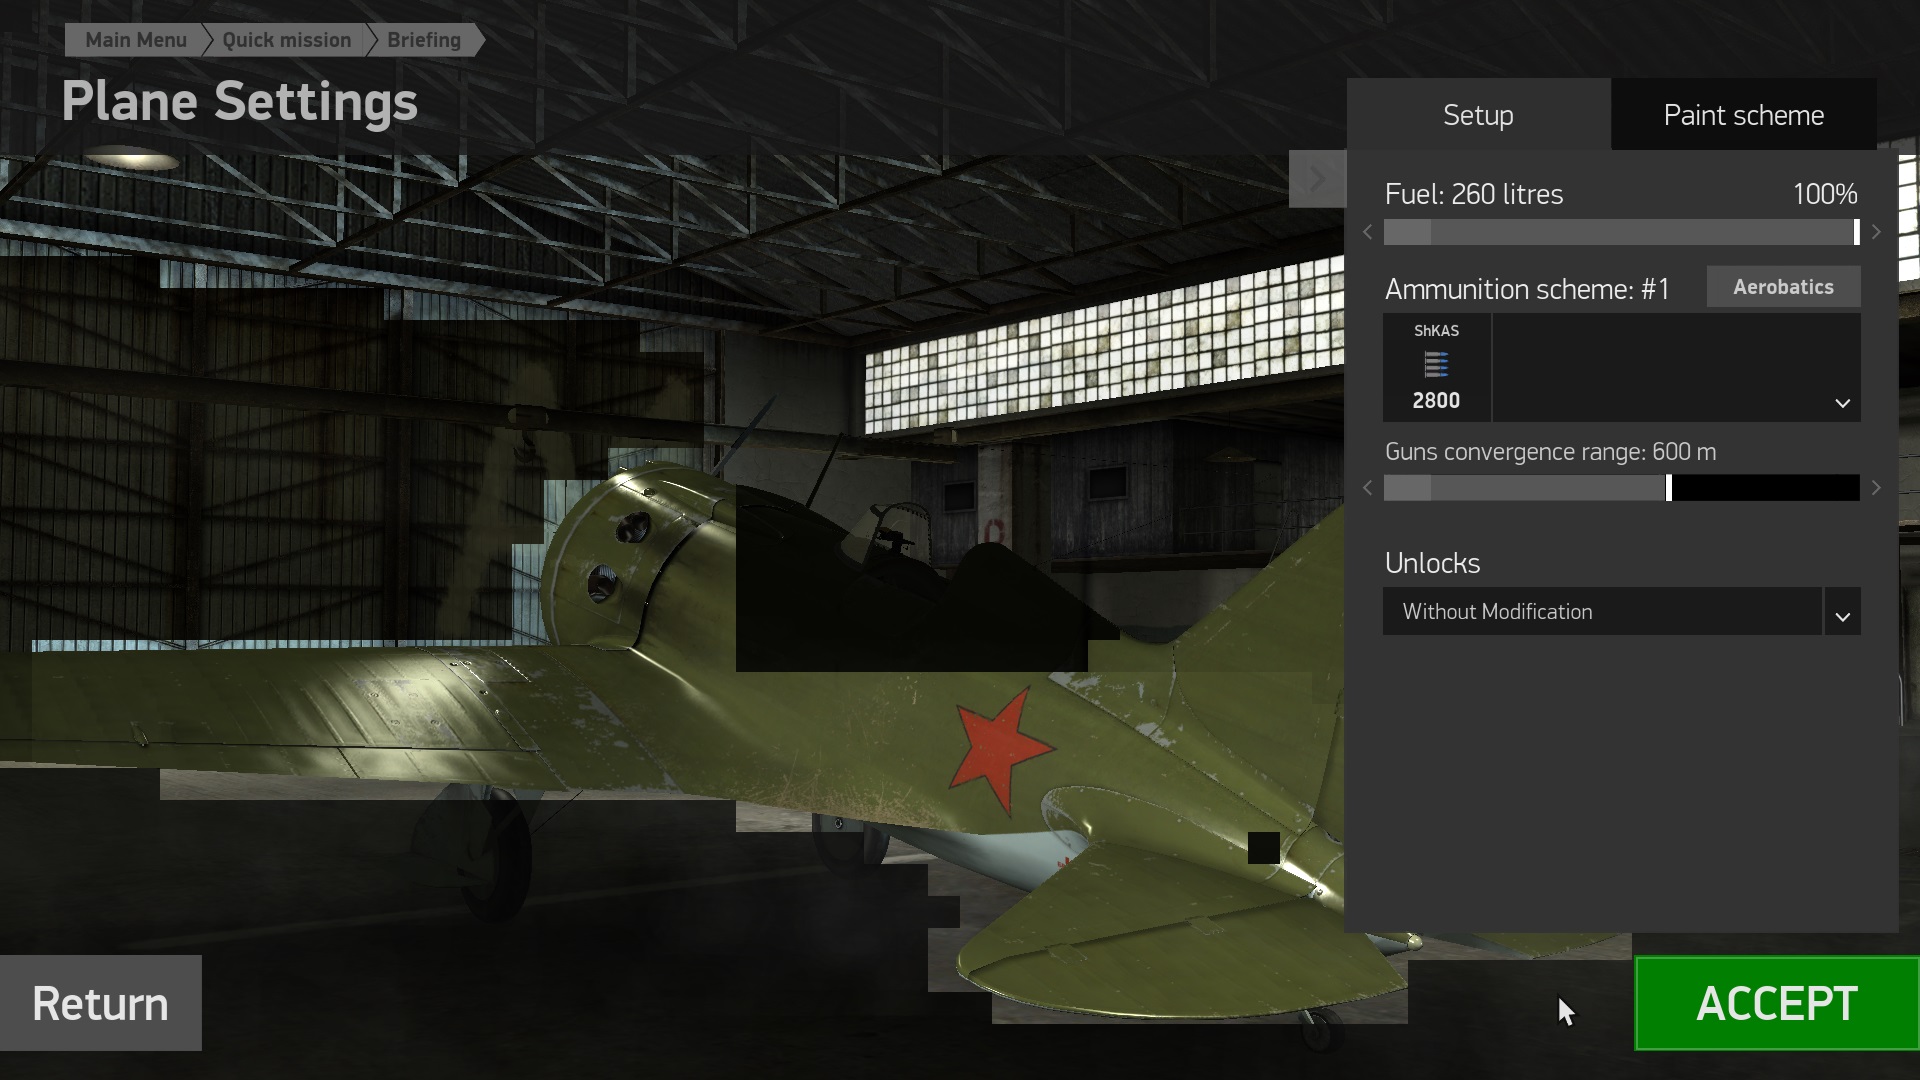This screenshot has height=1080, width=1920.
Task: Click the guns convergence range slider
Action: click(x=1621, y=488)
